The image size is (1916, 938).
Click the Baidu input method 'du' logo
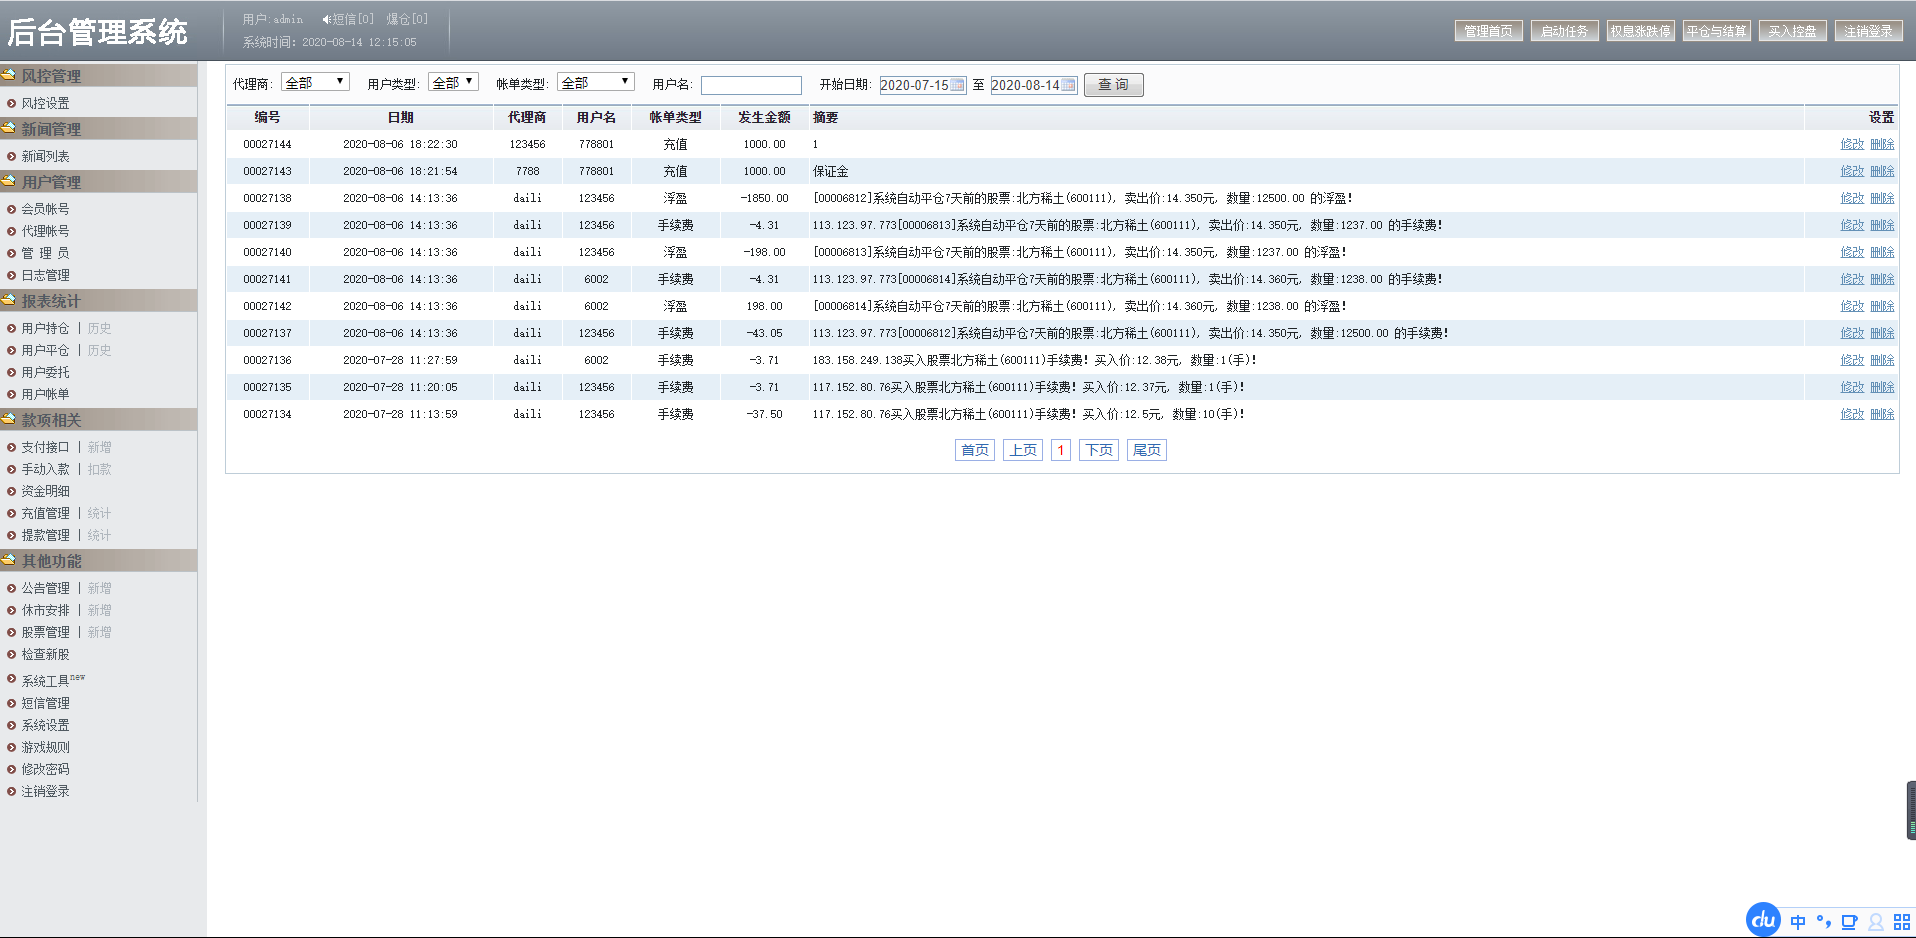(1763, 920)
